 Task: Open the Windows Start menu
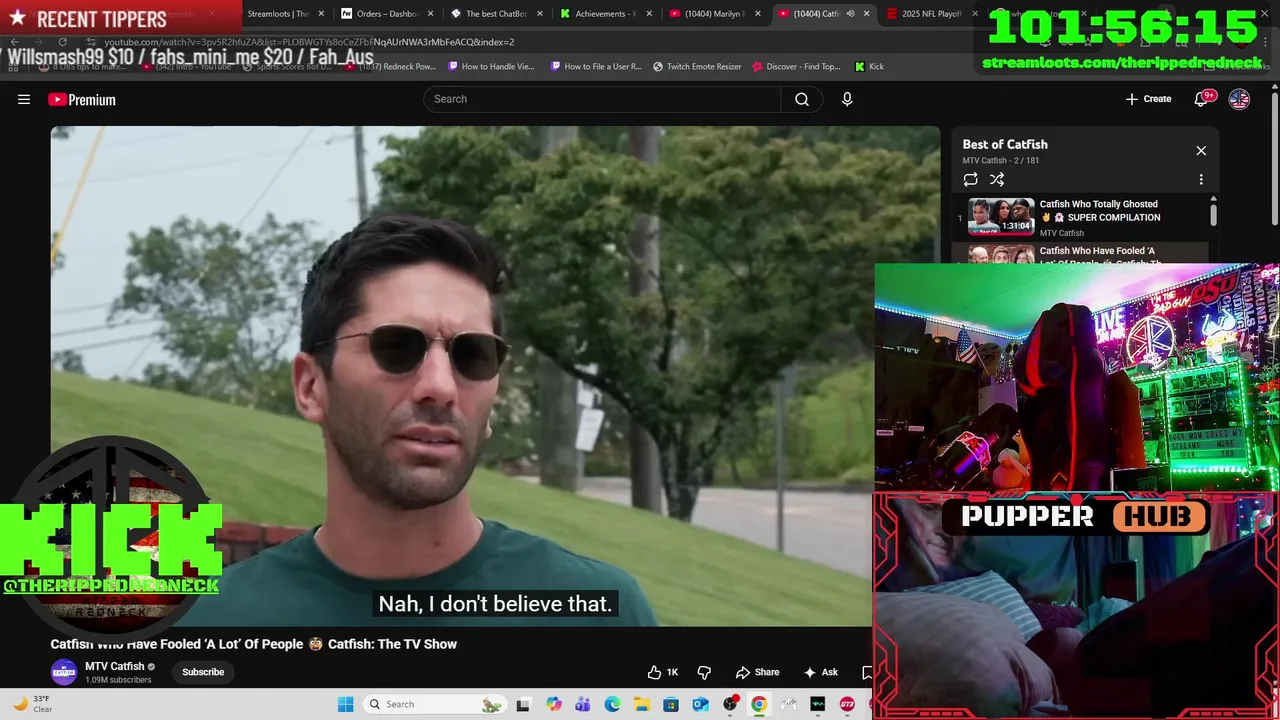point(346,704)
